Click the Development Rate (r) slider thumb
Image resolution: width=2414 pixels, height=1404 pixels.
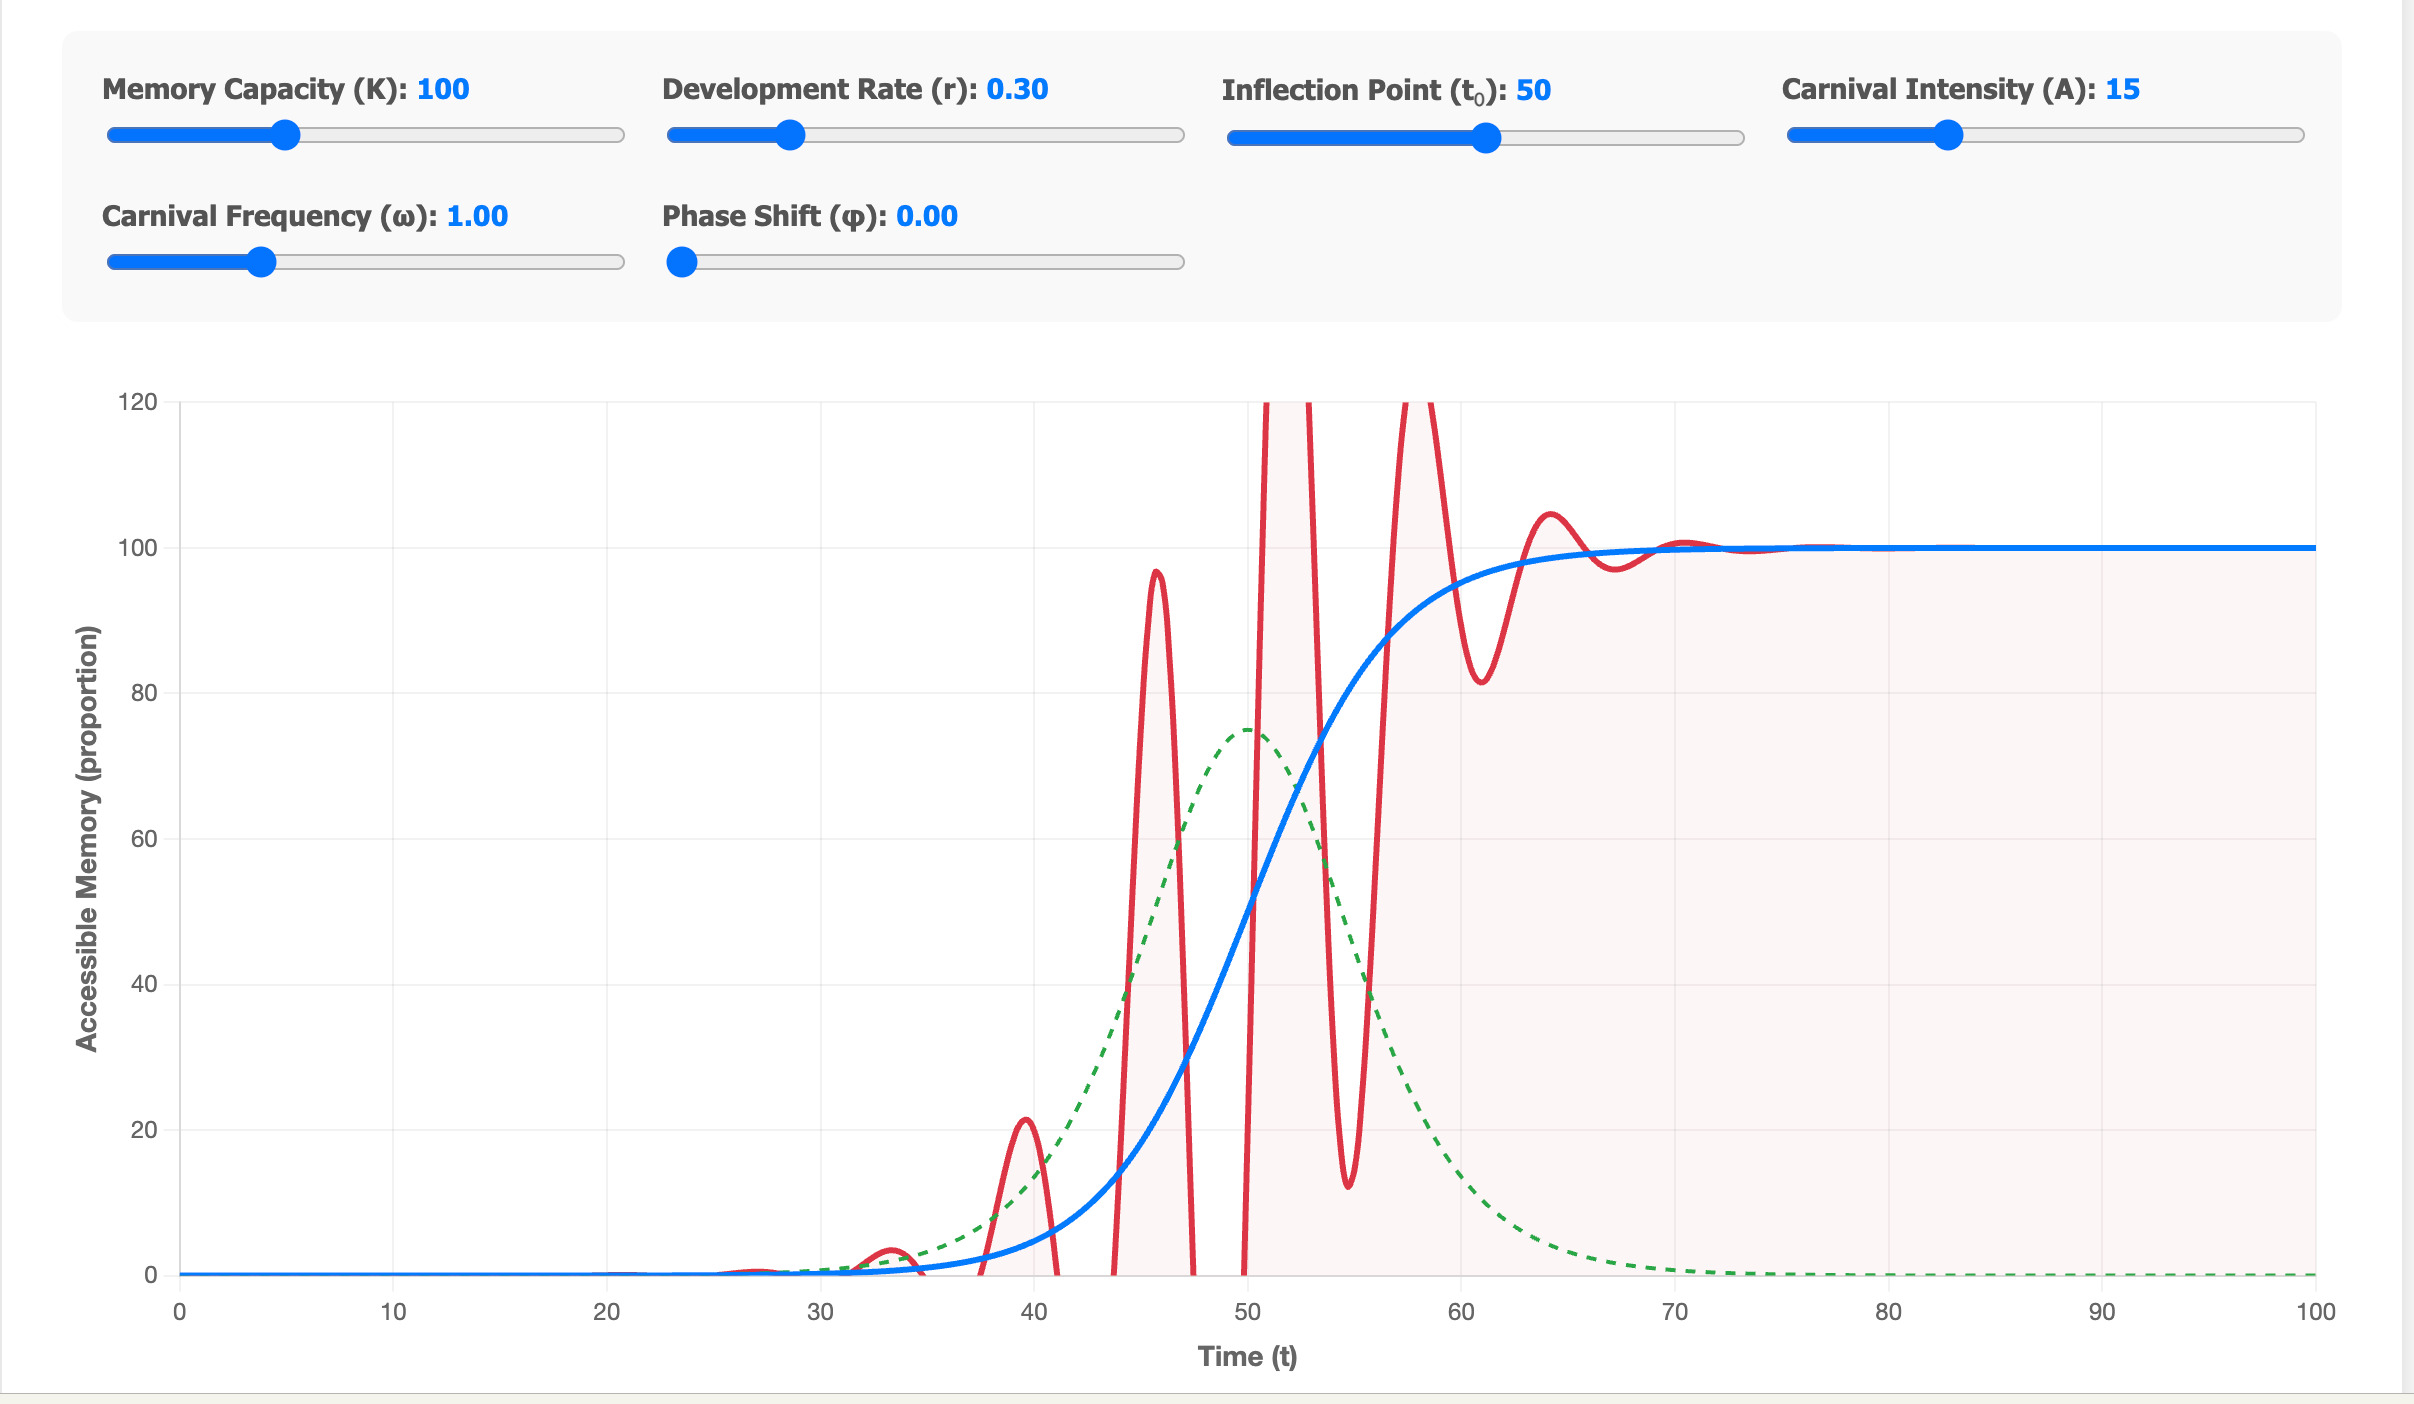(790, 135)
